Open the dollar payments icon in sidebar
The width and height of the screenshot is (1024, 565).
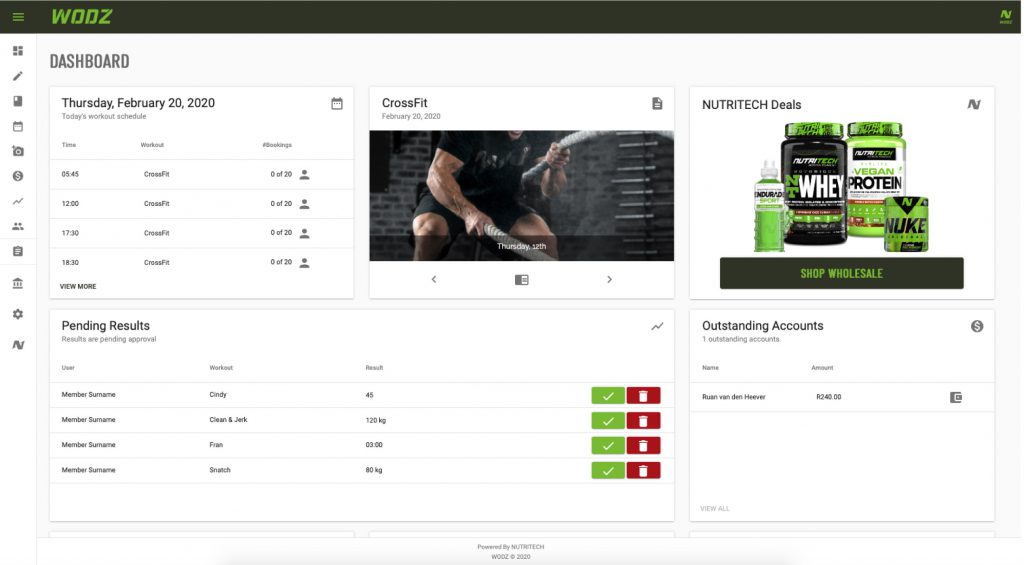tap(18, 176)
